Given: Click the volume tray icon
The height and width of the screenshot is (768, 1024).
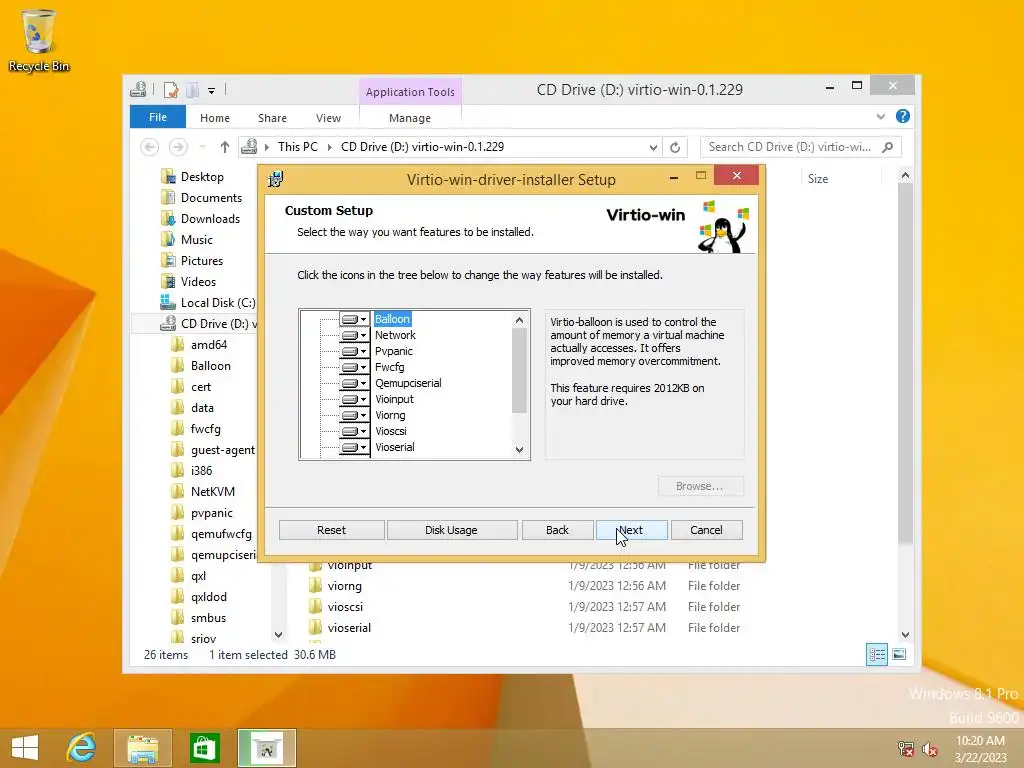Looking at the screenshot, I should pos(930,749).
